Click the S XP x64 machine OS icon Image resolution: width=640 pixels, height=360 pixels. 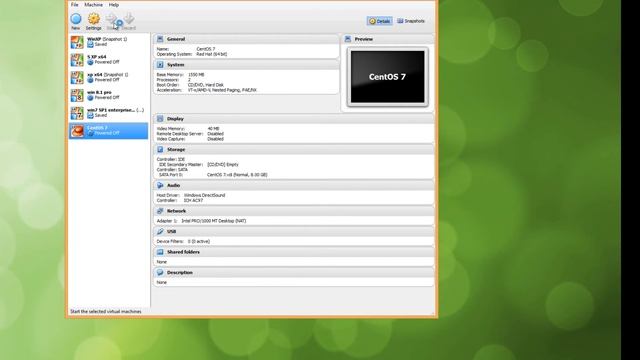click(x=77, y=60)
